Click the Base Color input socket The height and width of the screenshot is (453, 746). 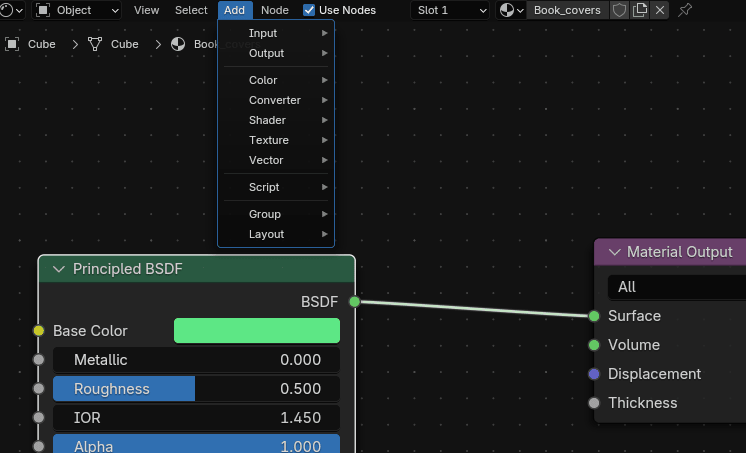(x=39, y=331)
